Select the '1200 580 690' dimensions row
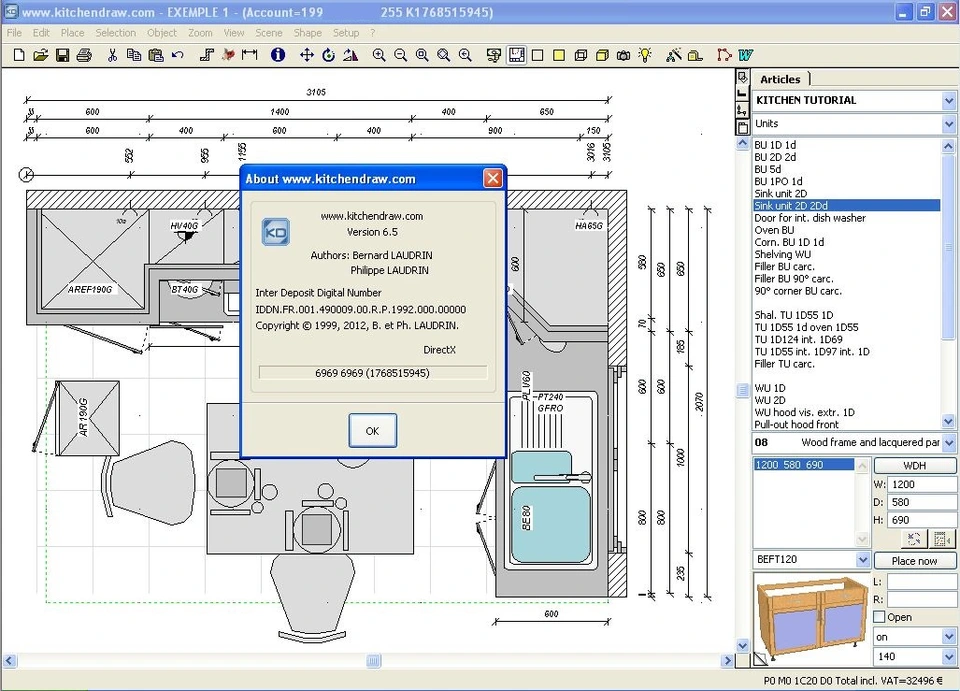Screen dimensions: 960x691 tap(803, 465)
